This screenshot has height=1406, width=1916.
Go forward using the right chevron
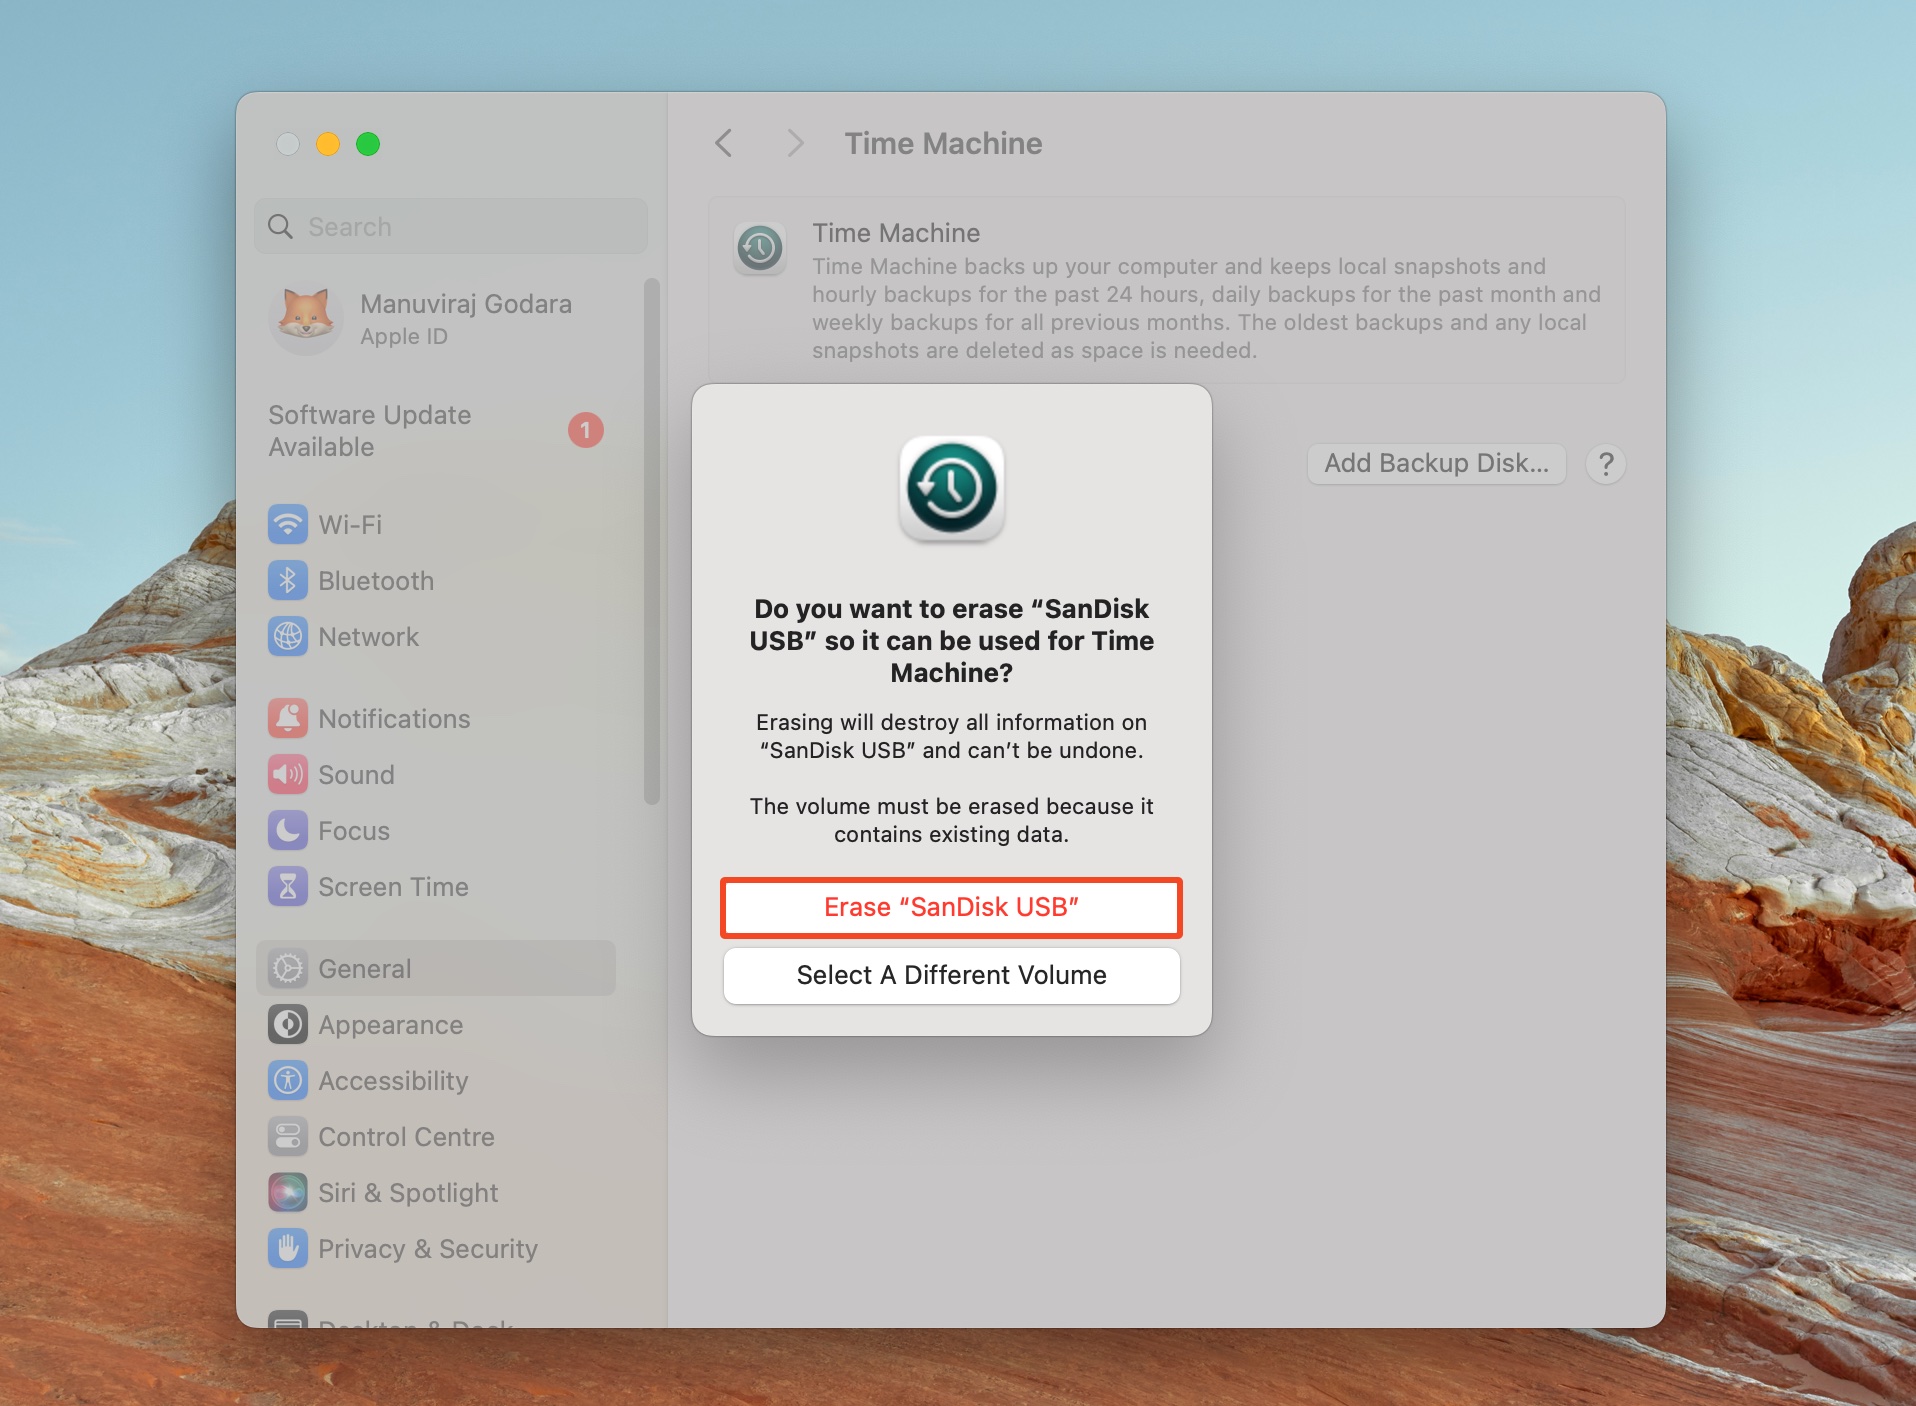(x=795, y=143)
